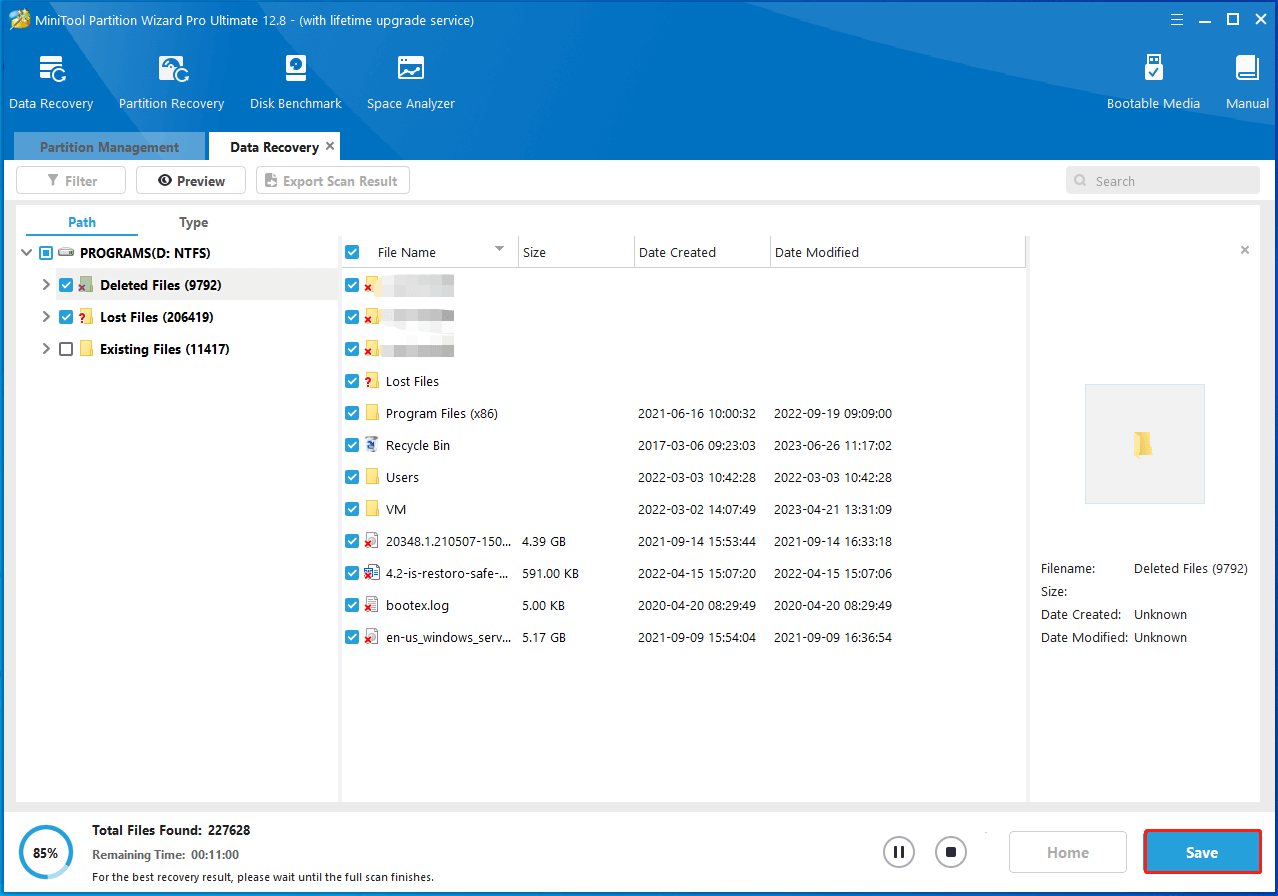
Task: Click the folder preview thumbnail
Action: pyautogui.click(x=1144, y=444)
